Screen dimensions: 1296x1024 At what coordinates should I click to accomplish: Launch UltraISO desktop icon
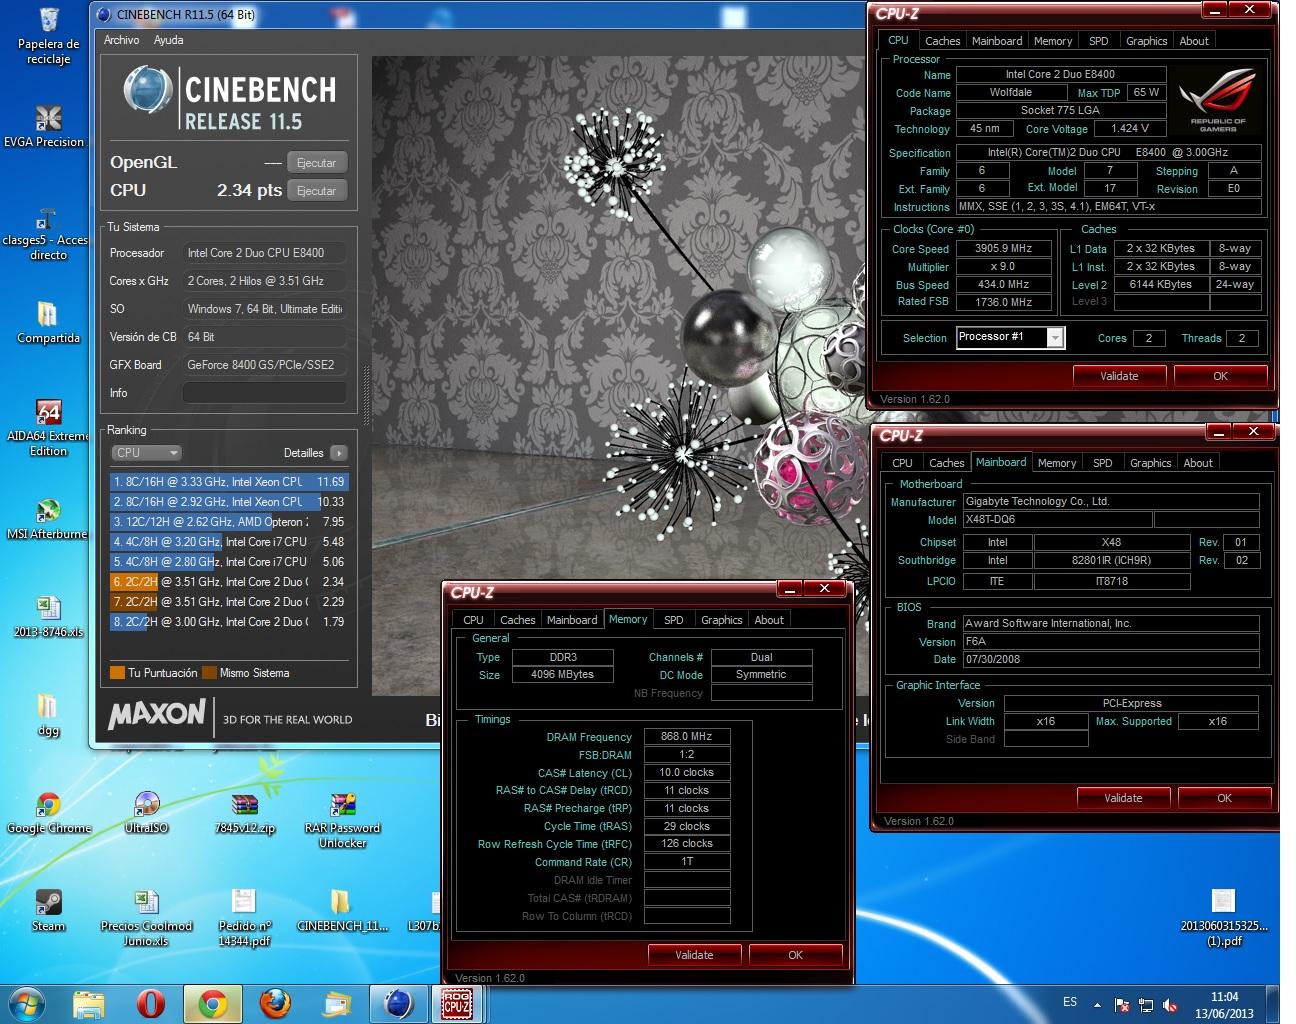tap(146, 813)
